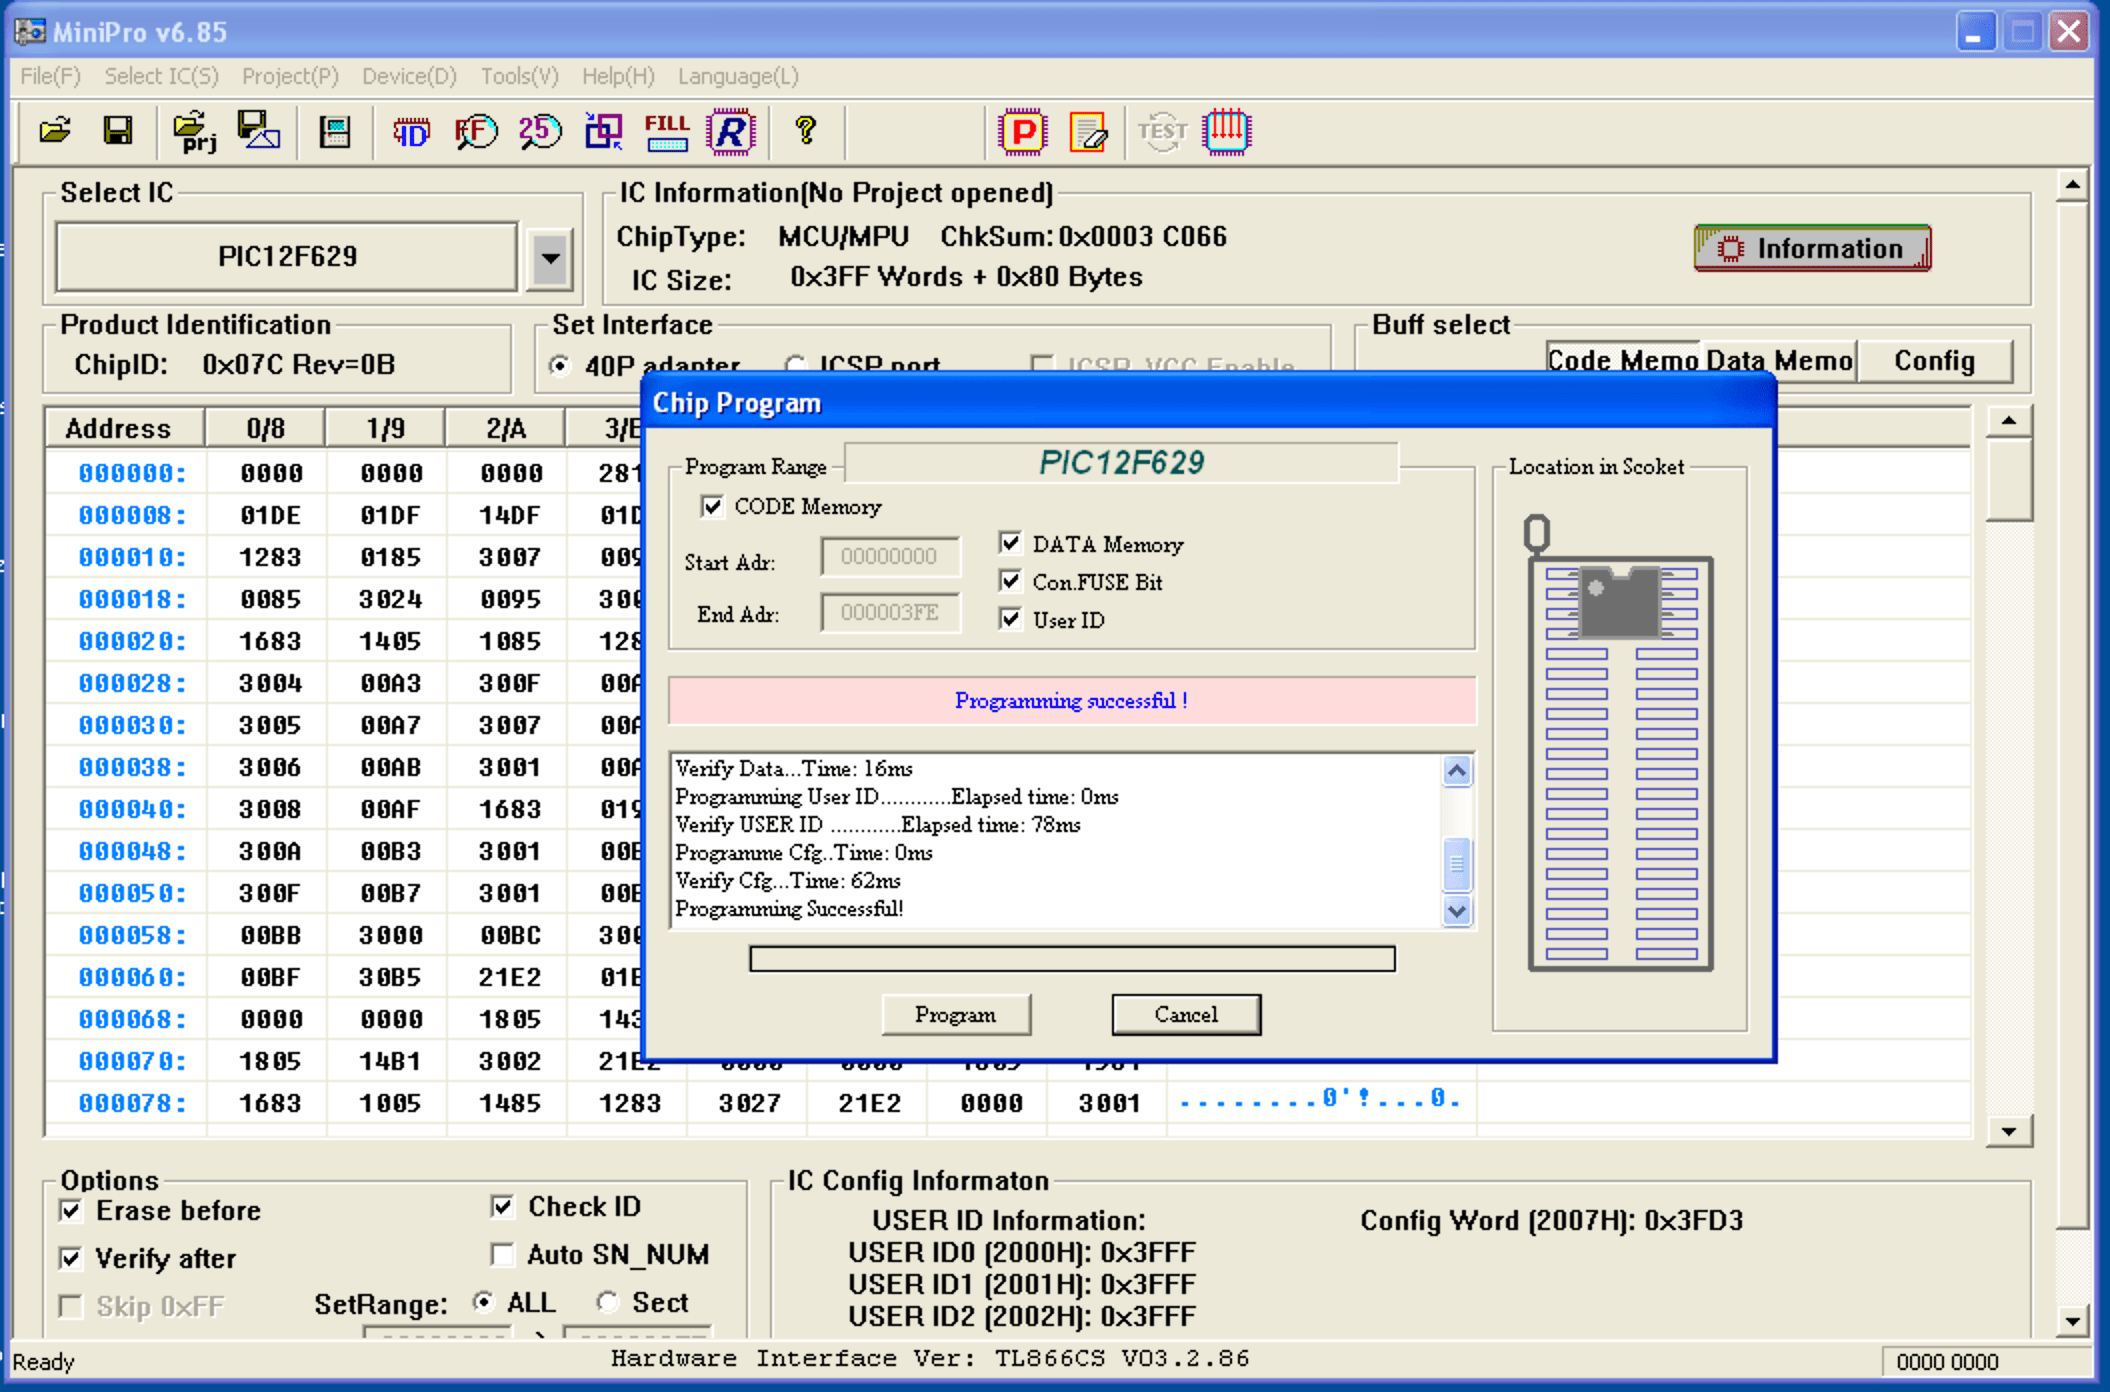2110x1392 pixels.
Task: Click the Read chip R toolbar icon
Action: tap(731, 131)
